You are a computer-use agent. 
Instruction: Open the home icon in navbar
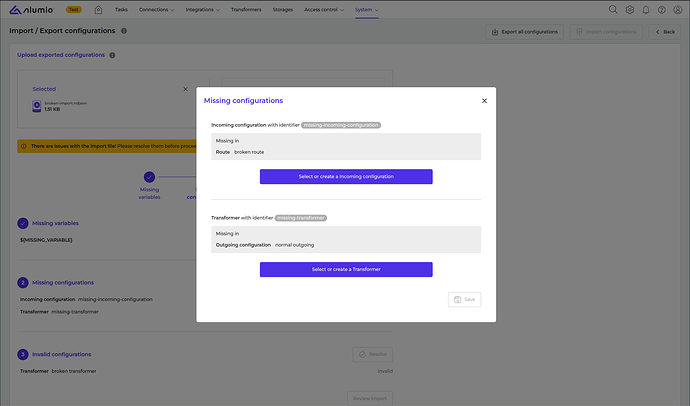point(98,9)
